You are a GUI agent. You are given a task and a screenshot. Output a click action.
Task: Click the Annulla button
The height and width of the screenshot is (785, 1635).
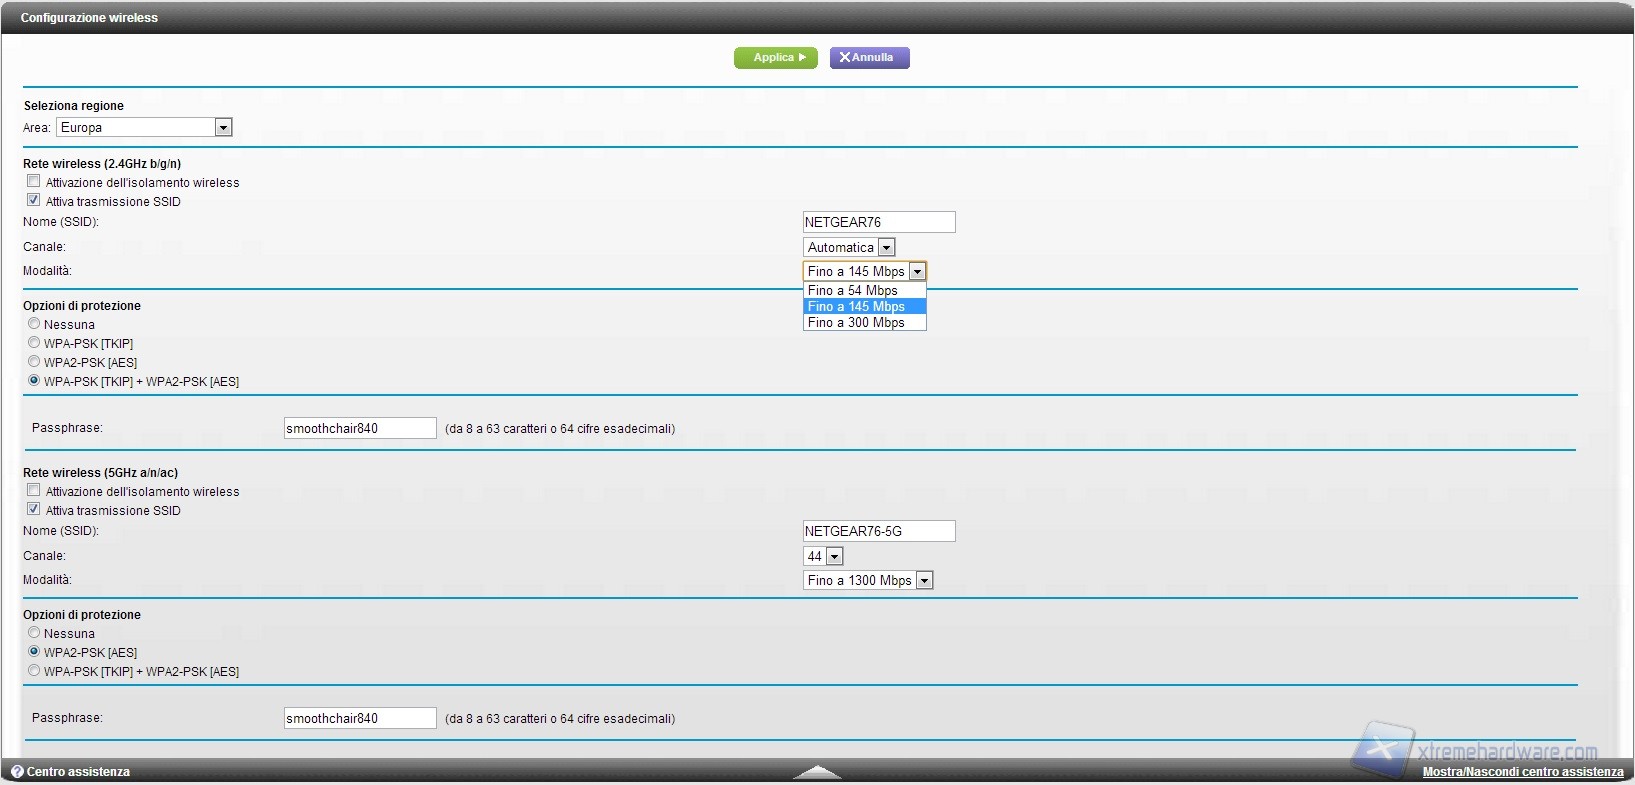click(869, 58)
